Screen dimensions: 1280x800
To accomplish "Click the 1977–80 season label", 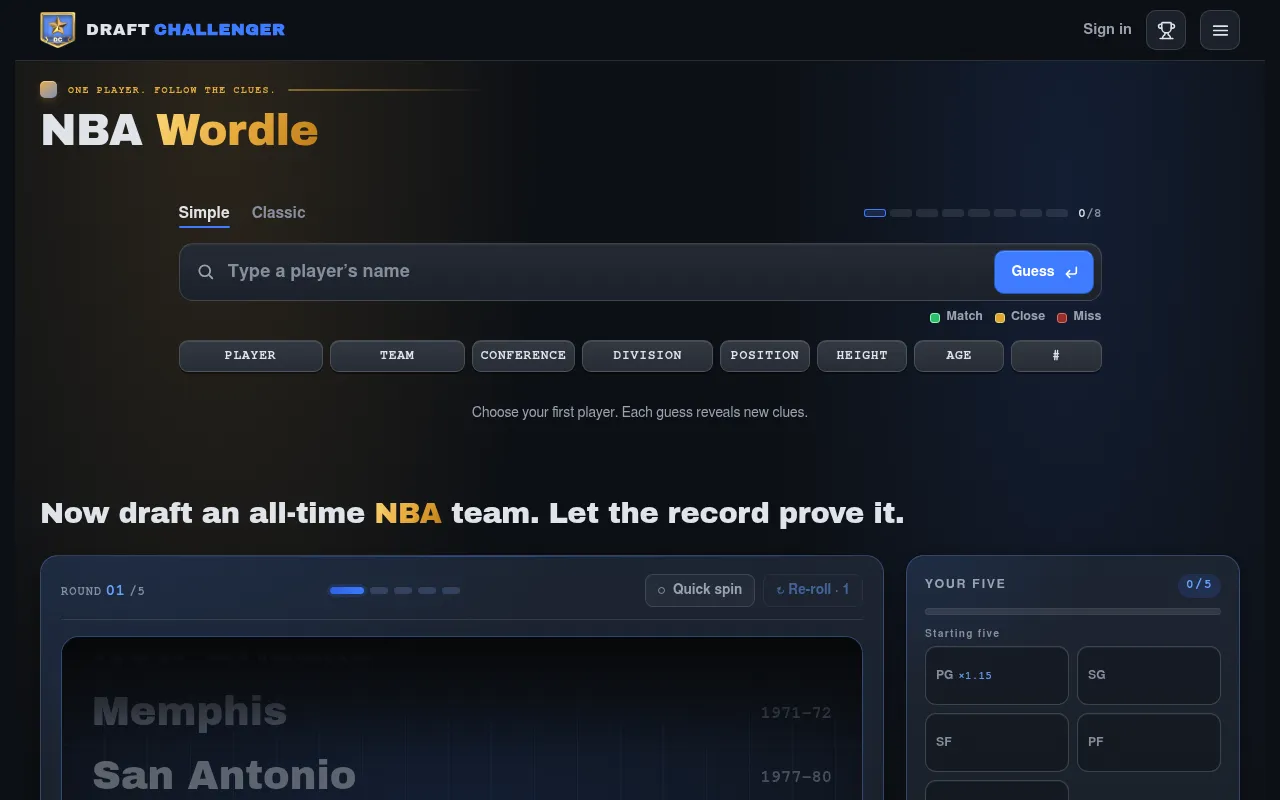I will click(x=796, y=777).
